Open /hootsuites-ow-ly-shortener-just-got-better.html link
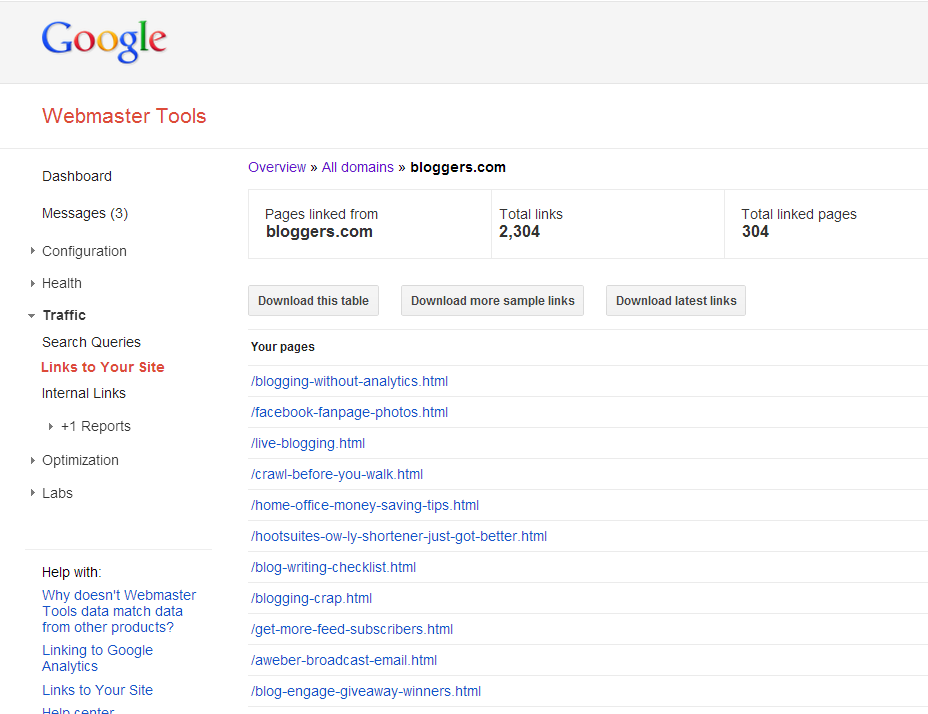Image resolution: width=928 pixels, height=714 pixels. [x=399, y=536]
